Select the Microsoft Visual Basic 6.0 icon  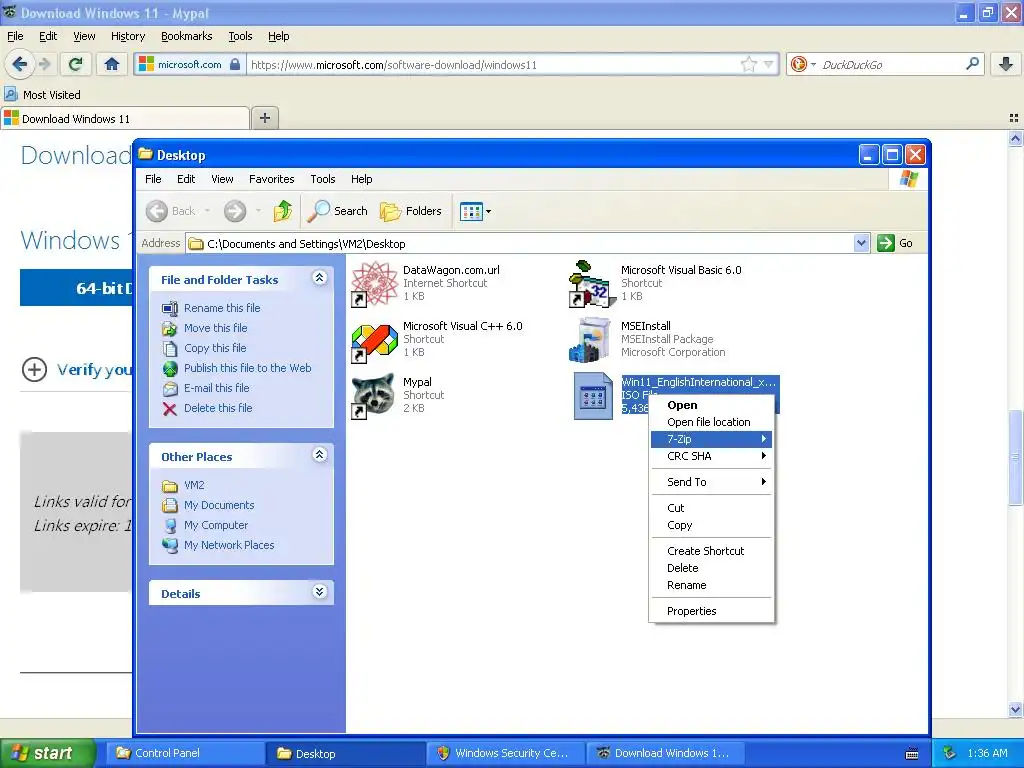[592, 283]
